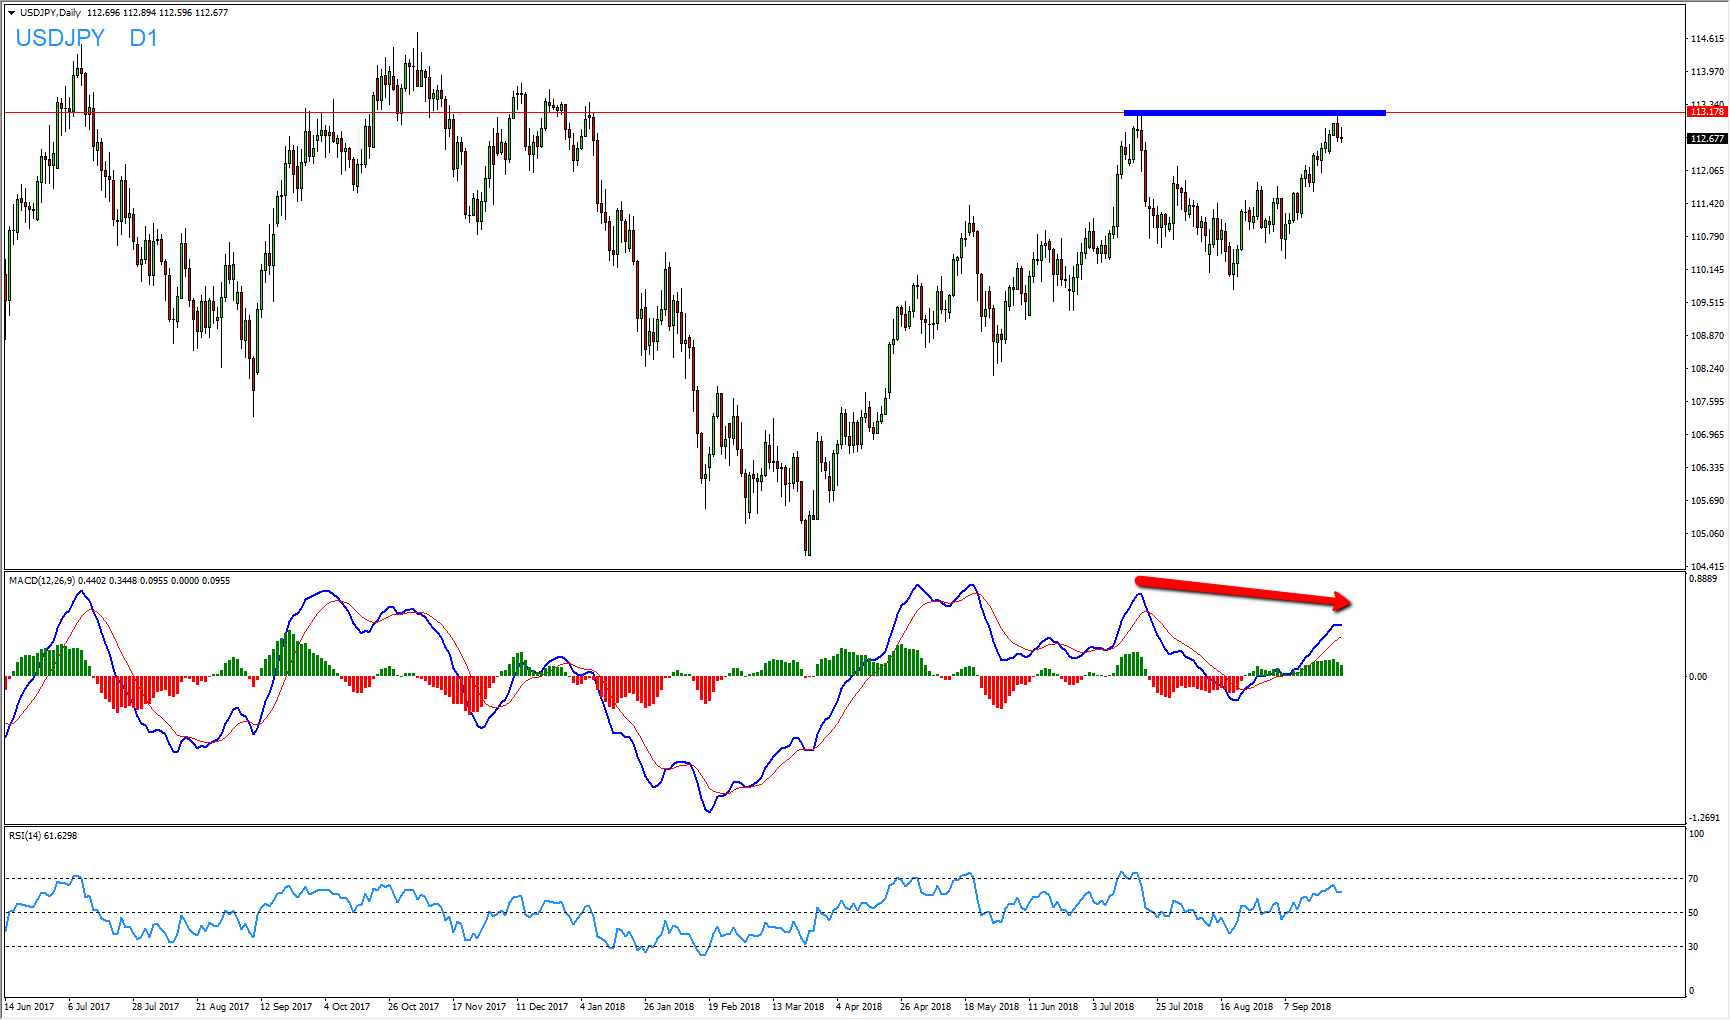Select the blue D1 timeframe label
The height and width of the screenshot is (1020, 1730).
[x=143, y=38]
